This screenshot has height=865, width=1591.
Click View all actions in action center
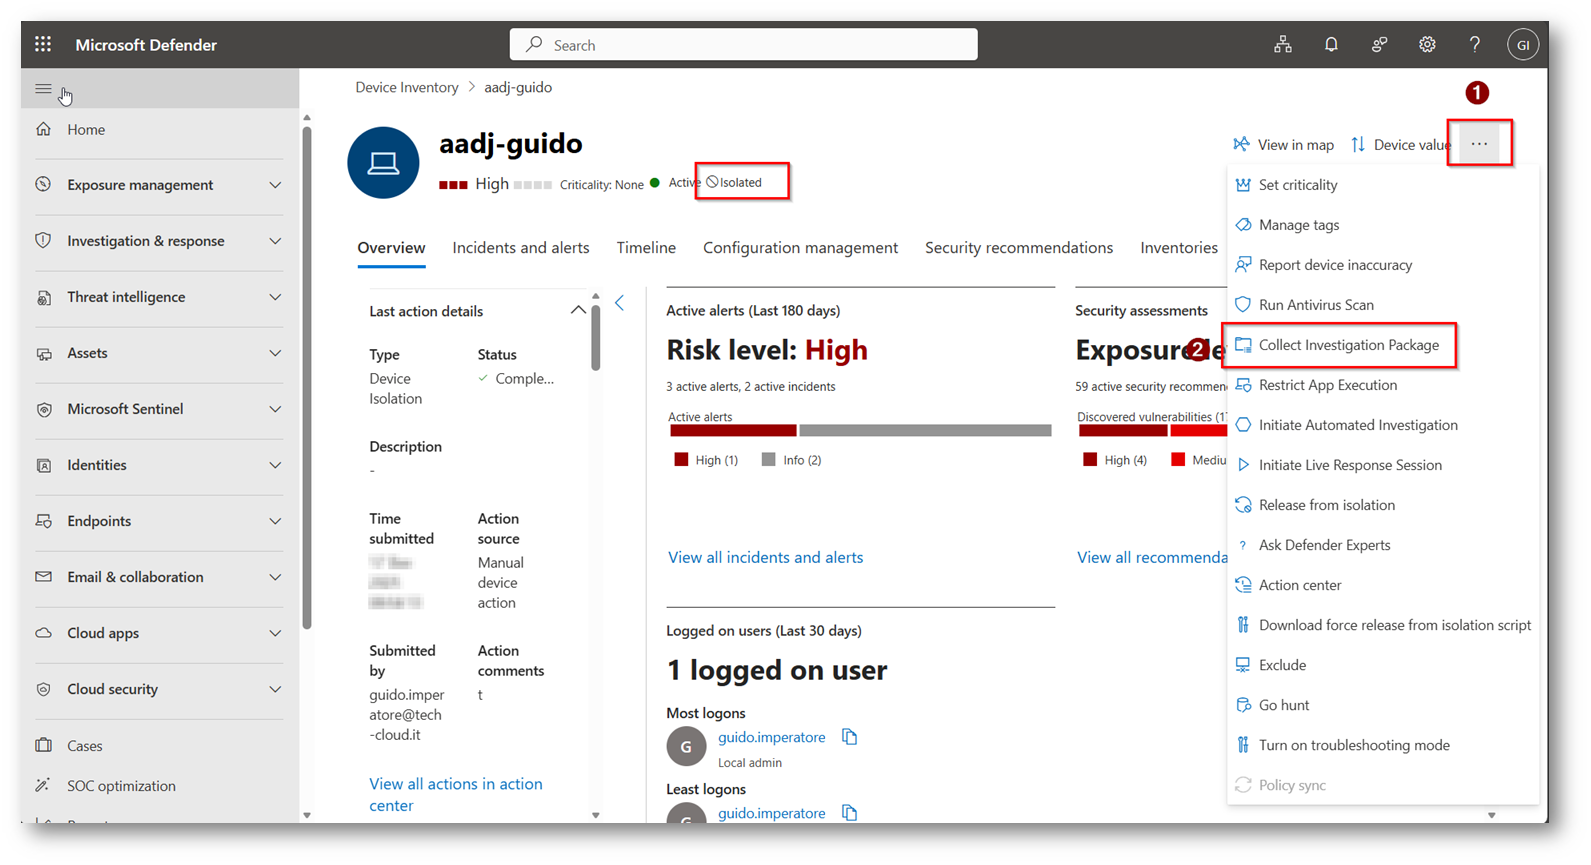[456, 794]
